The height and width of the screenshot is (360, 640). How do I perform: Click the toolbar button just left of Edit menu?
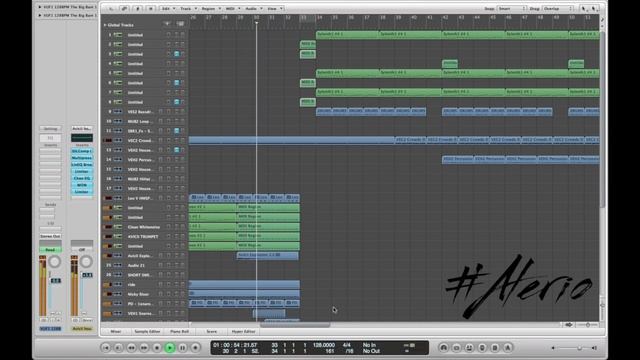coord(150,9)
